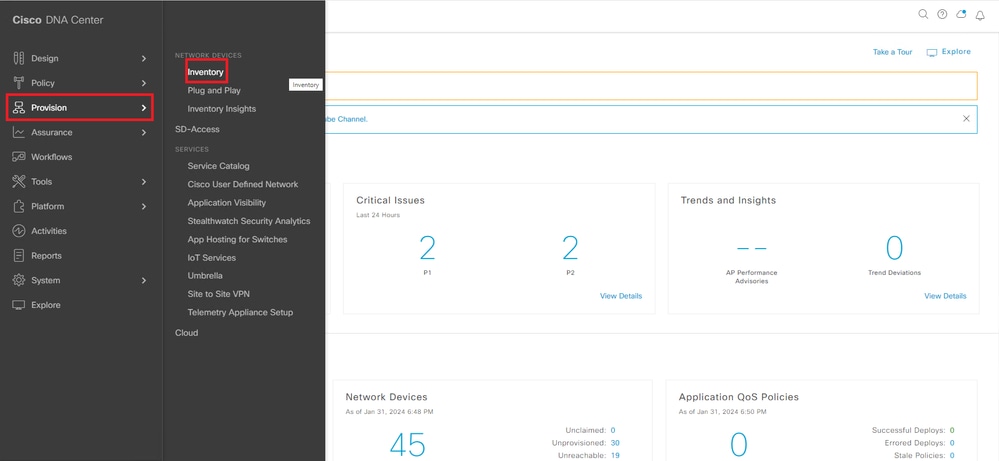Expand the Policy menu chevron
The width and height of the screenshot is (999, 461).
(144, 83)
